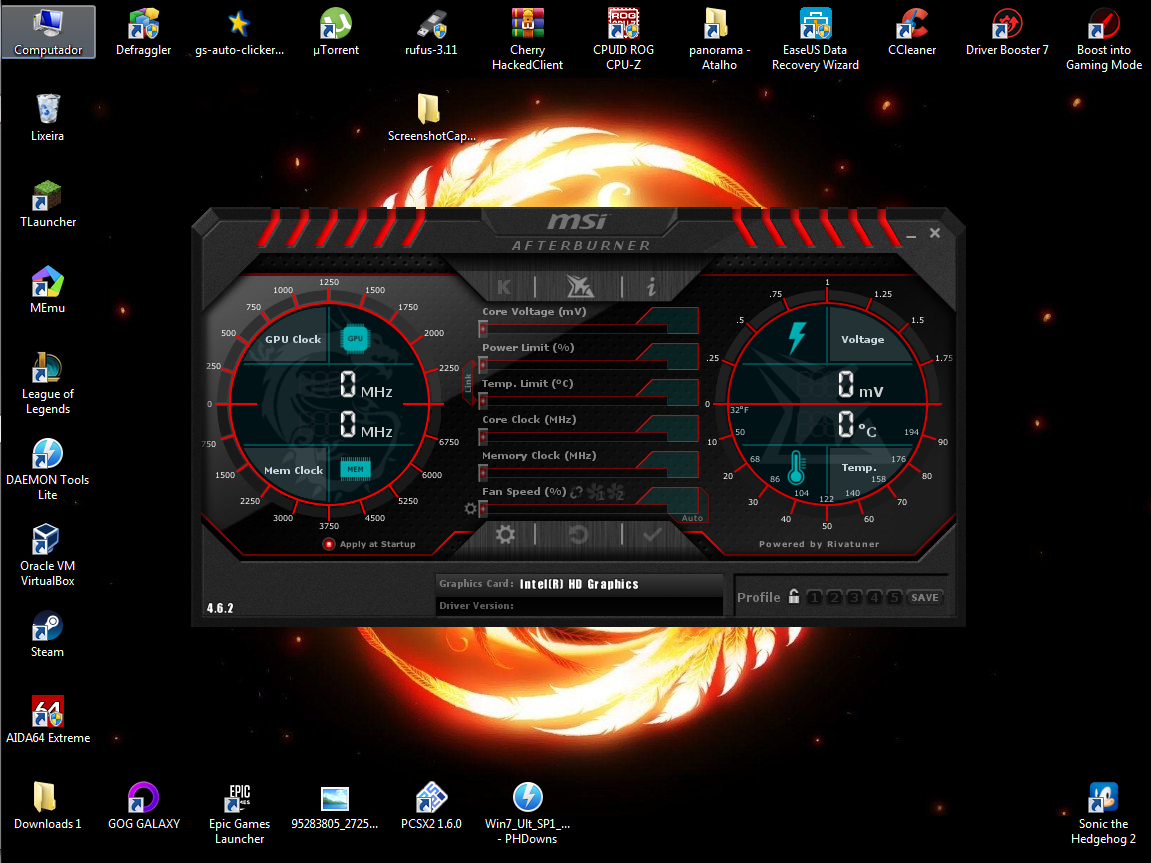The width and height of the screenshot is (1151, 863).
Task: Apply settings with the checkmark icon
Action: point(652,534)
